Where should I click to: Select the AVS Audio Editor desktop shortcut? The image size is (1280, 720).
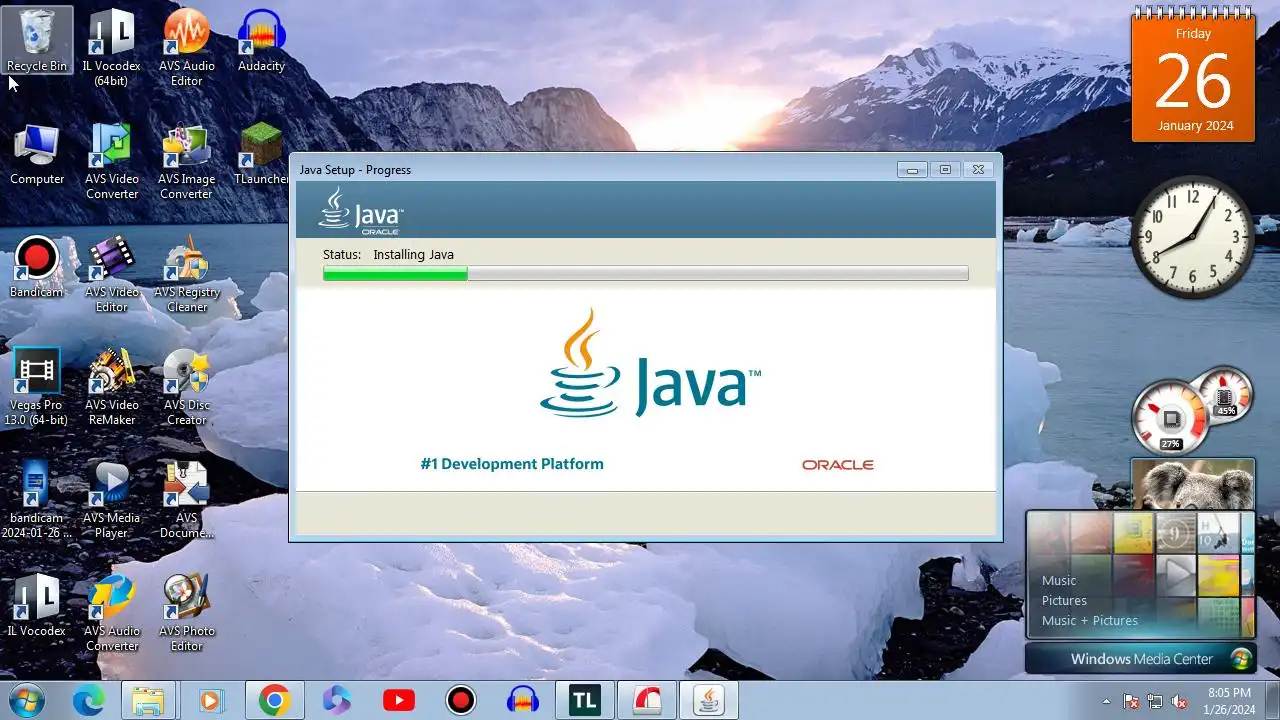coord(186,47)
